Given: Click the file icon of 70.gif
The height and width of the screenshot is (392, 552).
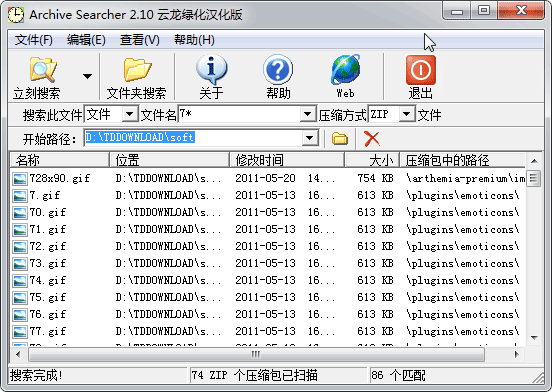Looking at the screenshot, I should (x=19, y=213).
